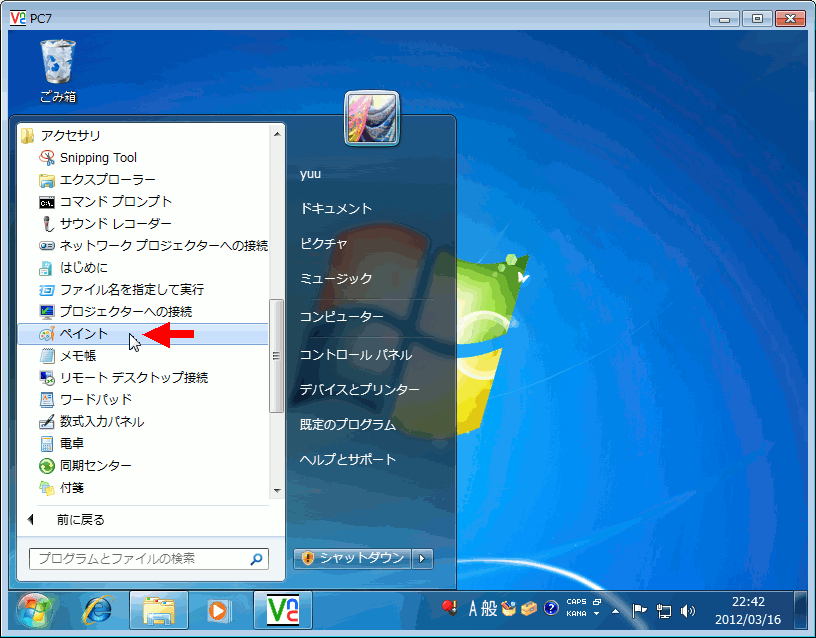Click 前に戻る to go back

80,519
